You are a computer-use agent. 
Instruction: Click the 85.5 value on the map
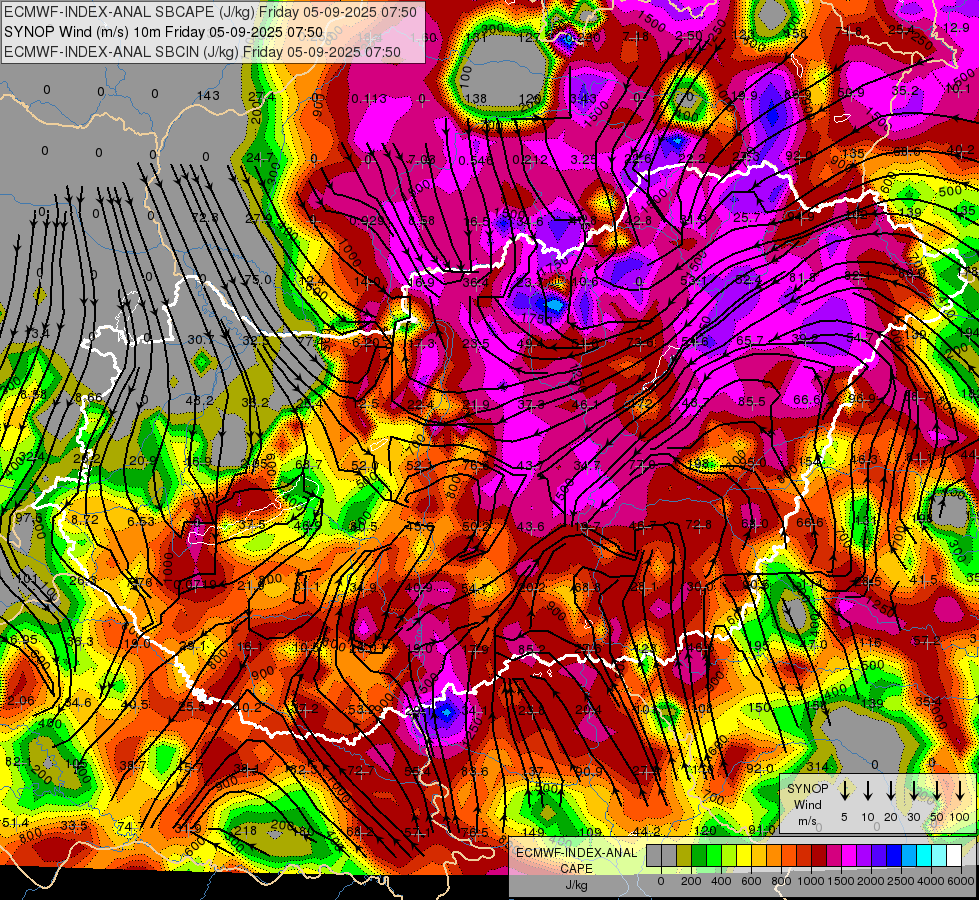click(752, 401)
